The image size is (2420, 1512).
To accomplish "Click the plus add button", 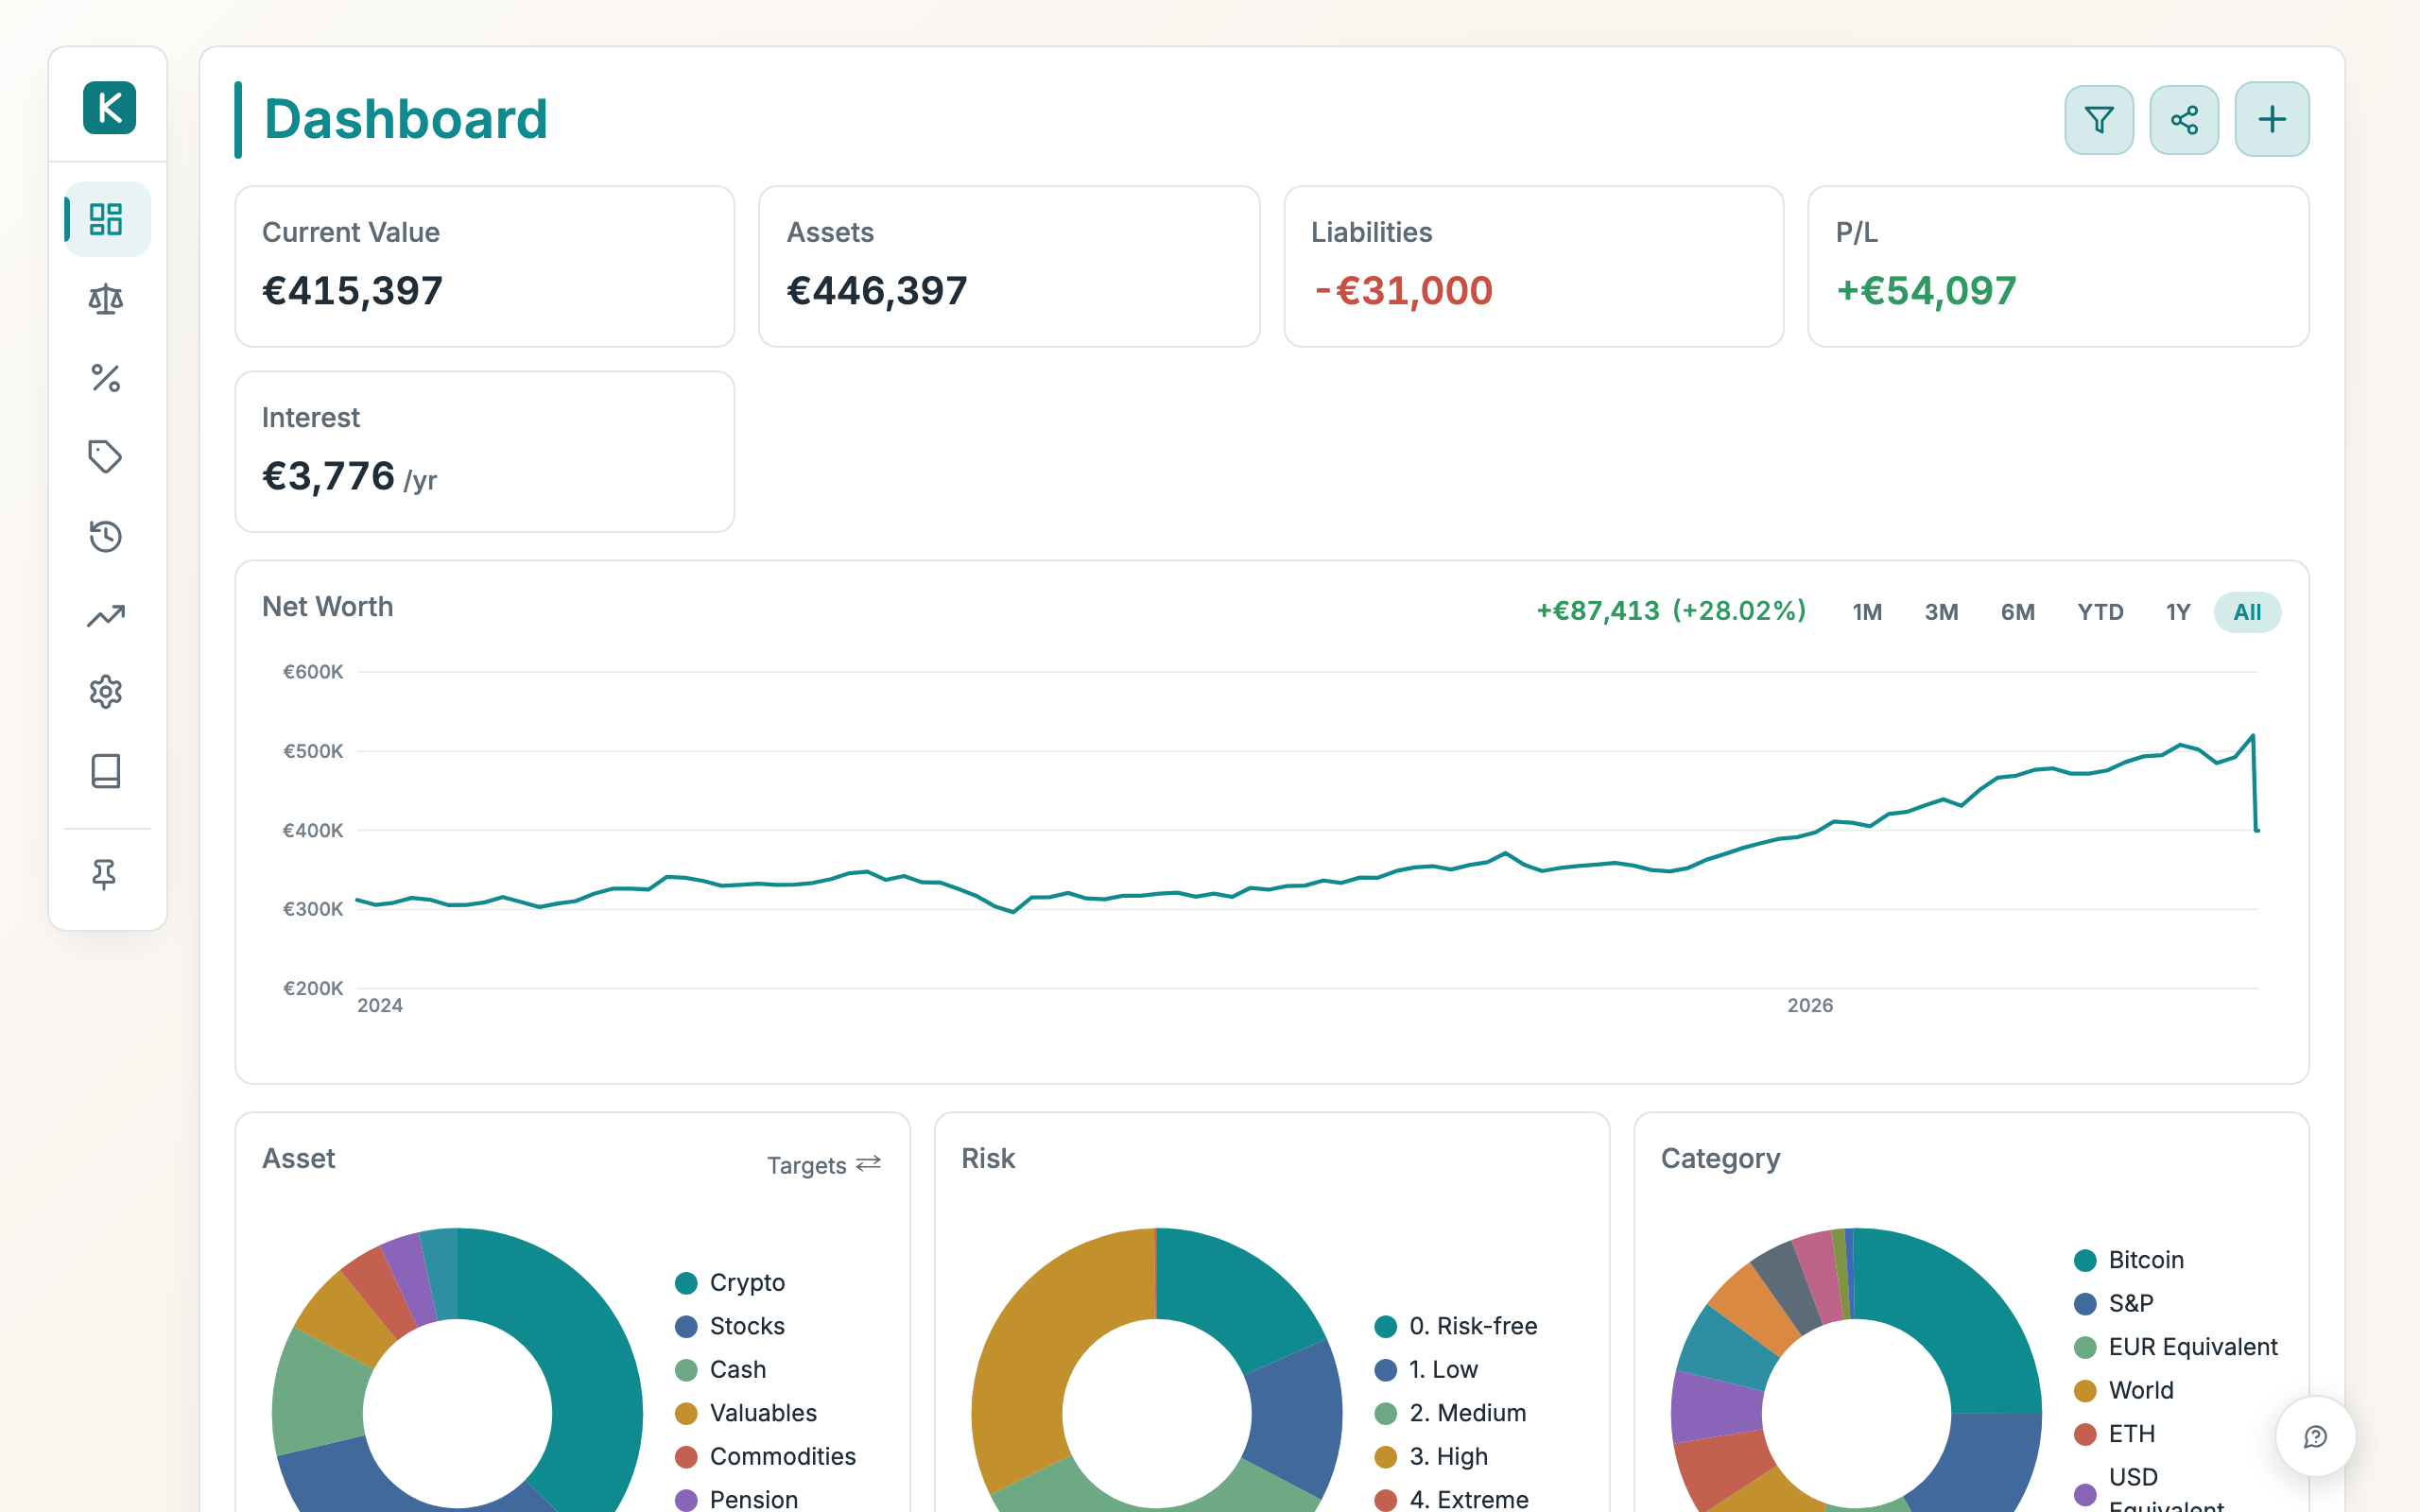I will coord(2272,120).
